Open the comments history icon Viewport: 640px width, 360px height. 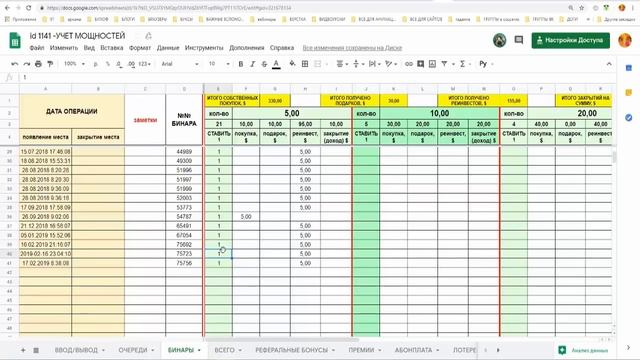519,40
